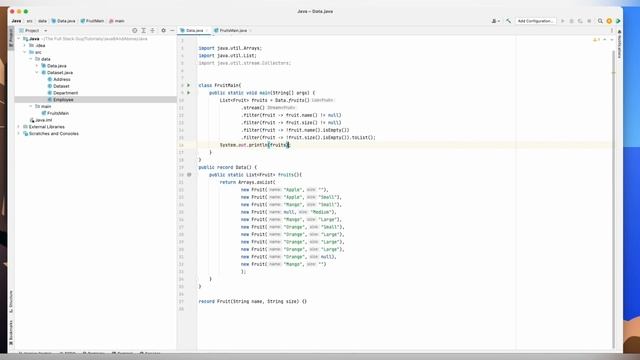Click the run gutter arrow beside class FruitMain
Screen dimensions: 640x360
click(x=189, y=85)
